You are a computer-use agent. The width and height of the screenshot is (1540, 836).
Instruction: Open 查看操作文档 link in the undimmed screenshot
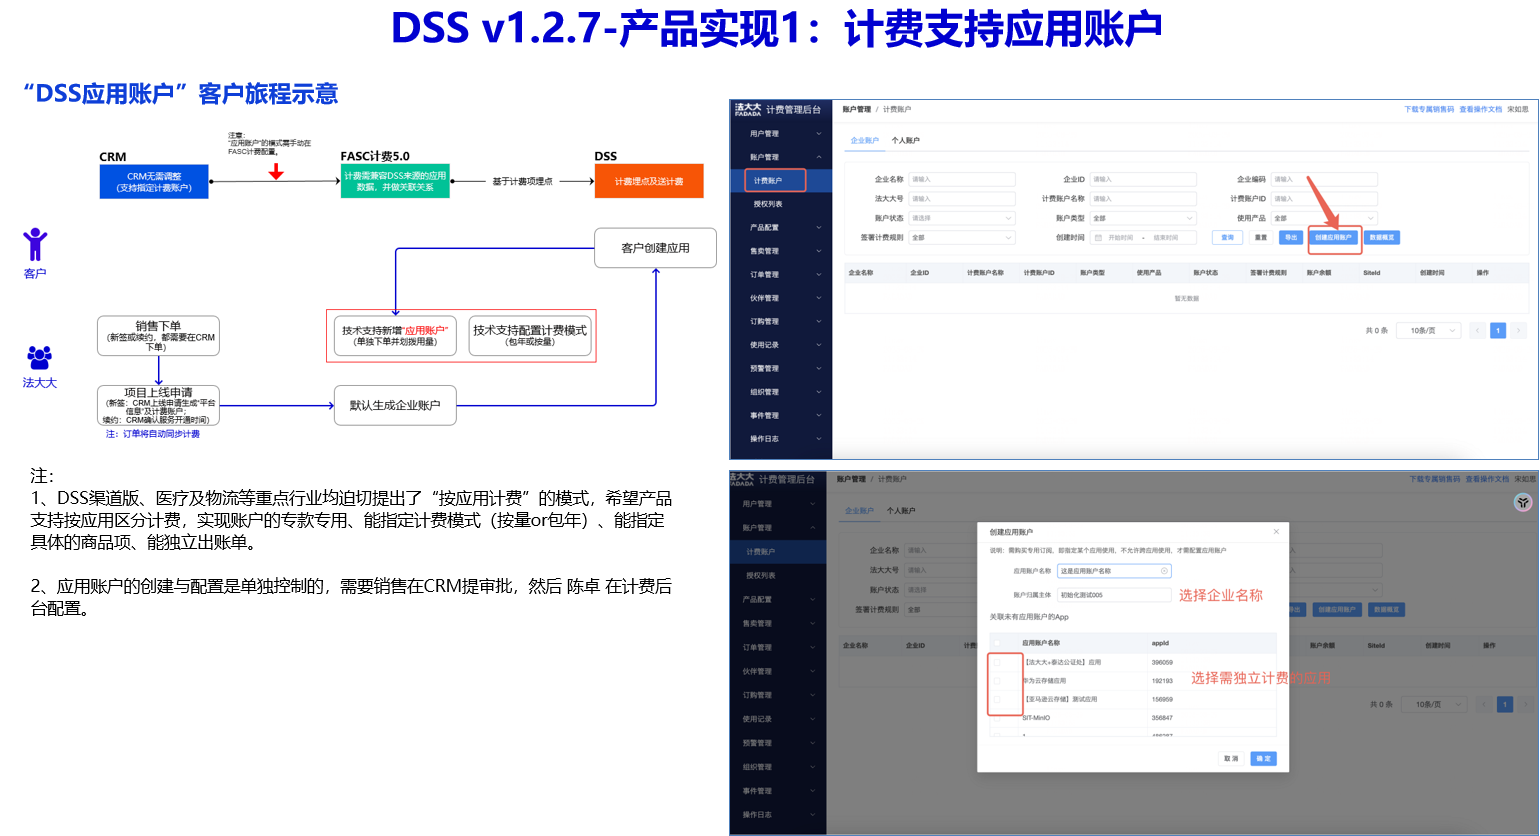click(x=1480, y=110)
